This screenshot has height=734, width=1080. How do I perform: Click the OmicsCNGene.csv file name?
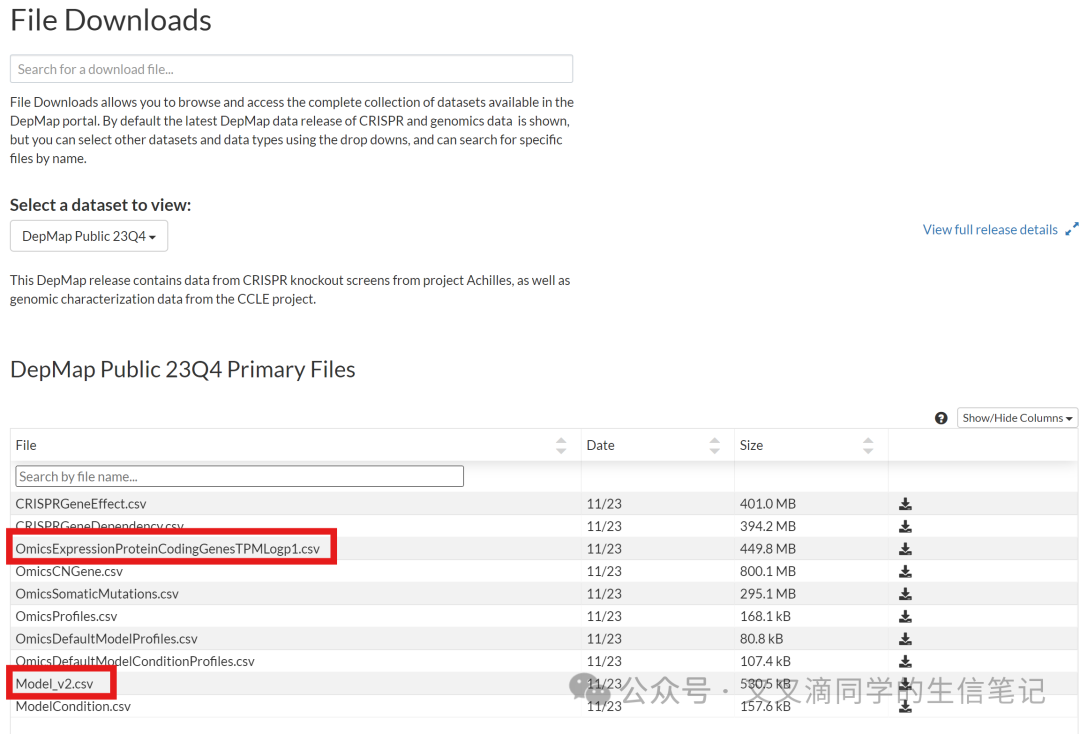click(x=69, y=572)
